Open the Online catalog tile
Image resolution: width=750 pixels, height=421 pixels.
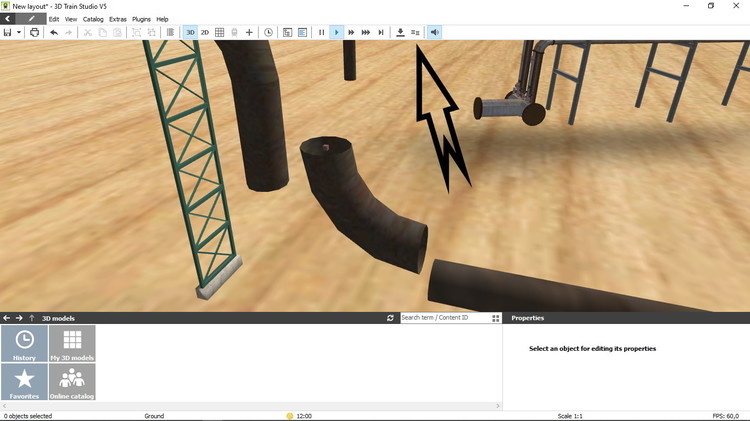pos(72,381)
